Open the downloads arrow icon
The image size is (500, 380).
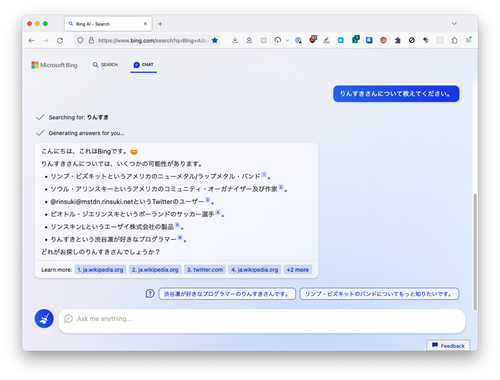coord(235,40)
